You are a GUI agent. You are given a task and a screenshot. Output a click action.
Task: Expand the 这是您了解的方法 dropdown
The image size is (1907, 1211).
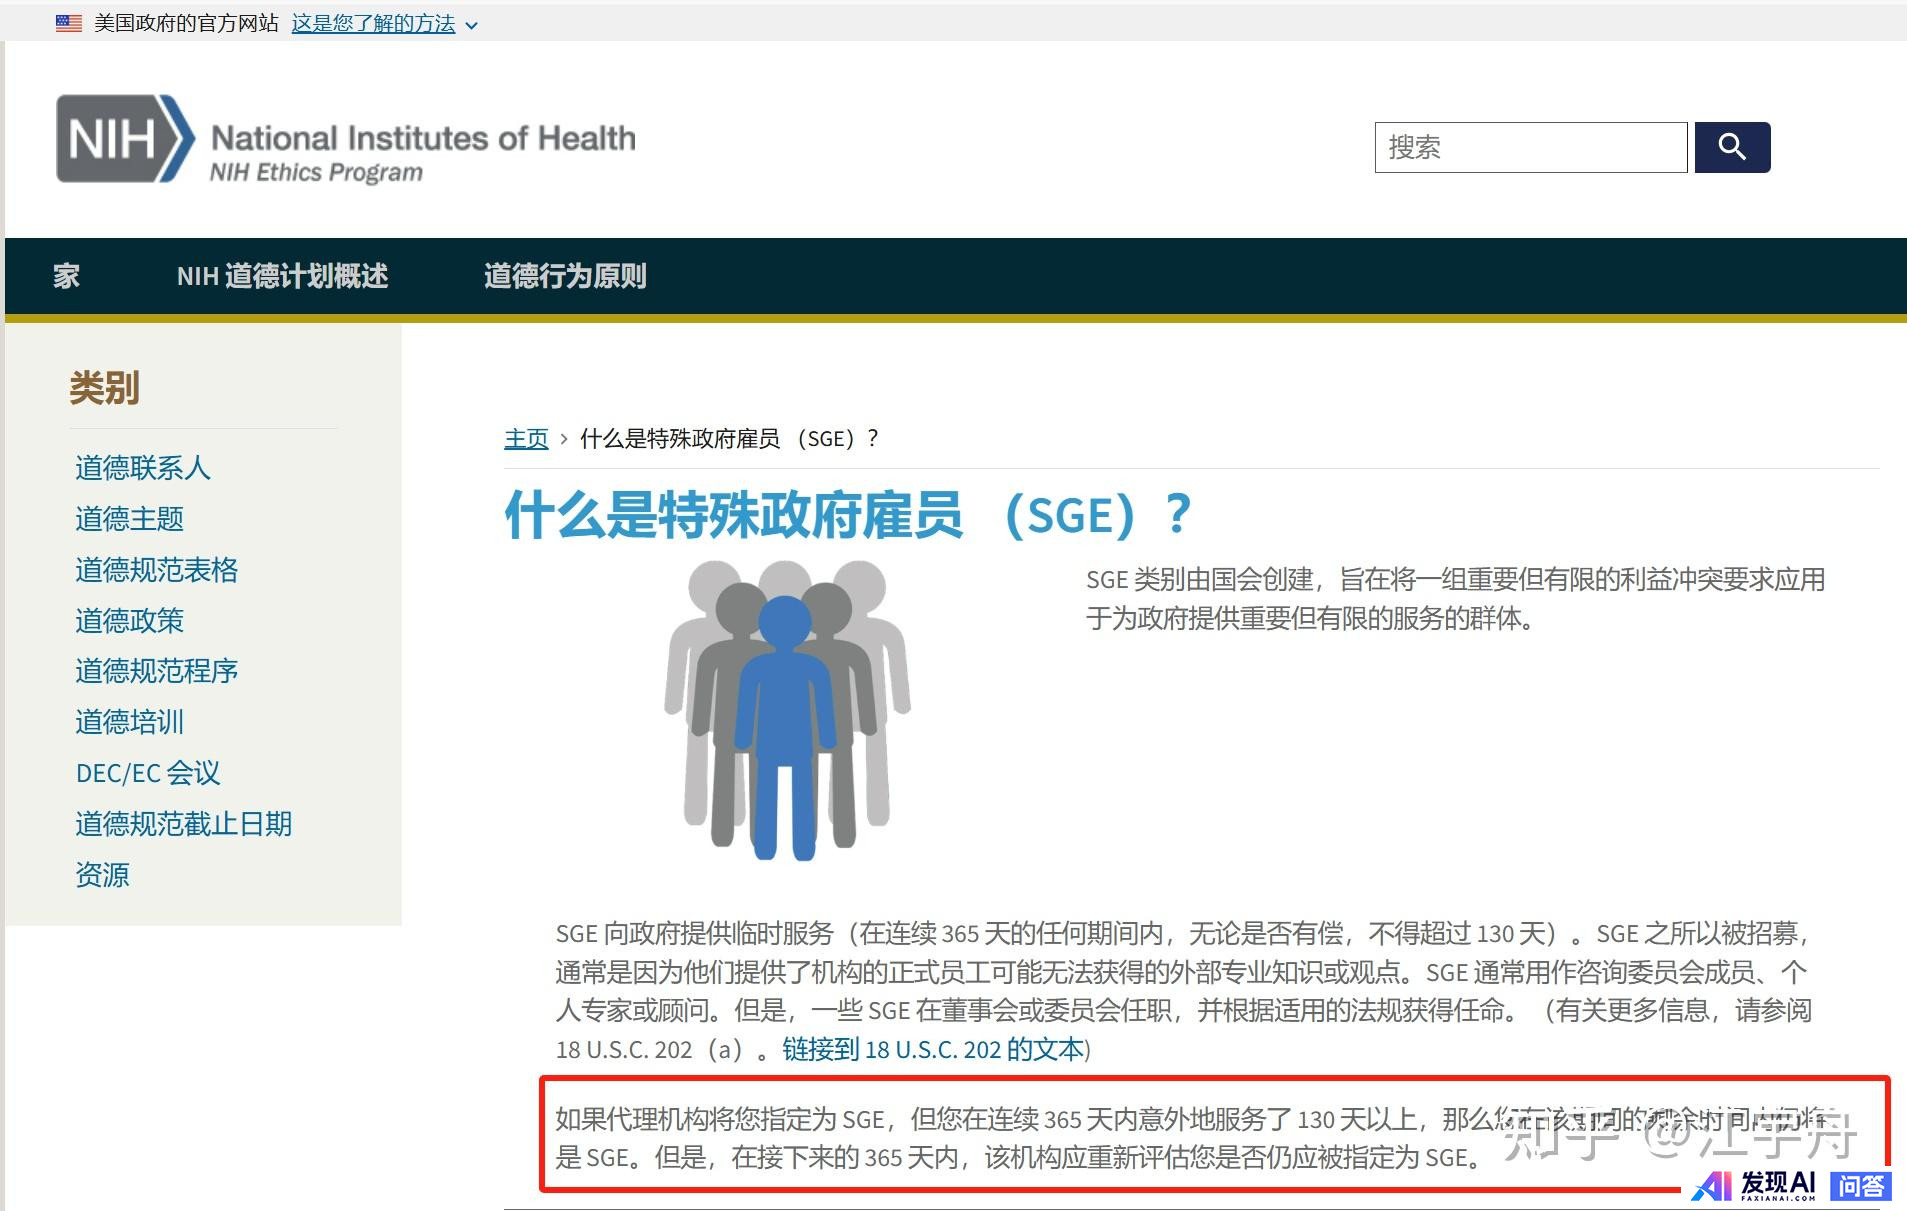384,24
